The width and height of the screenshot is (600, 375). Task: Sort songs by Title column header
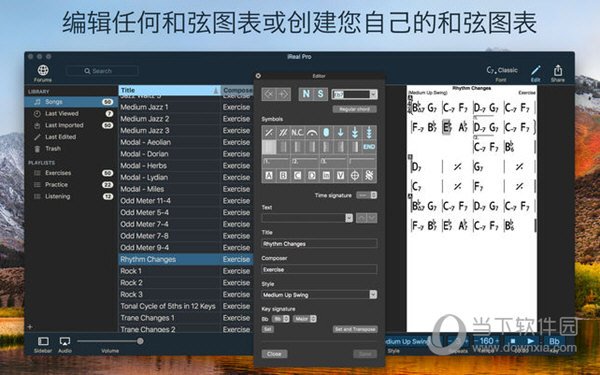click(170, 90)
